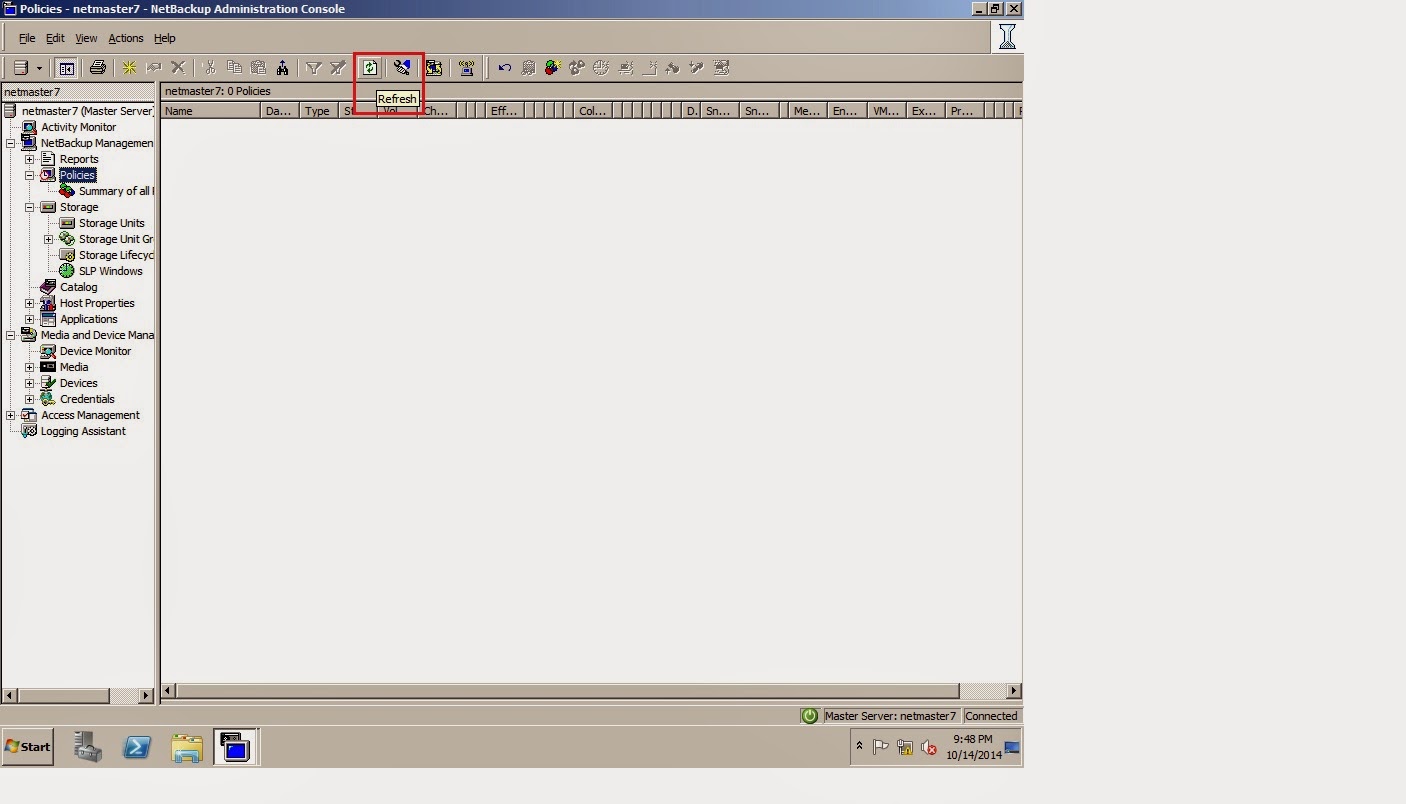Click the VM... column header
This screenshot has height=804, width=1406.
click(886, 111)
